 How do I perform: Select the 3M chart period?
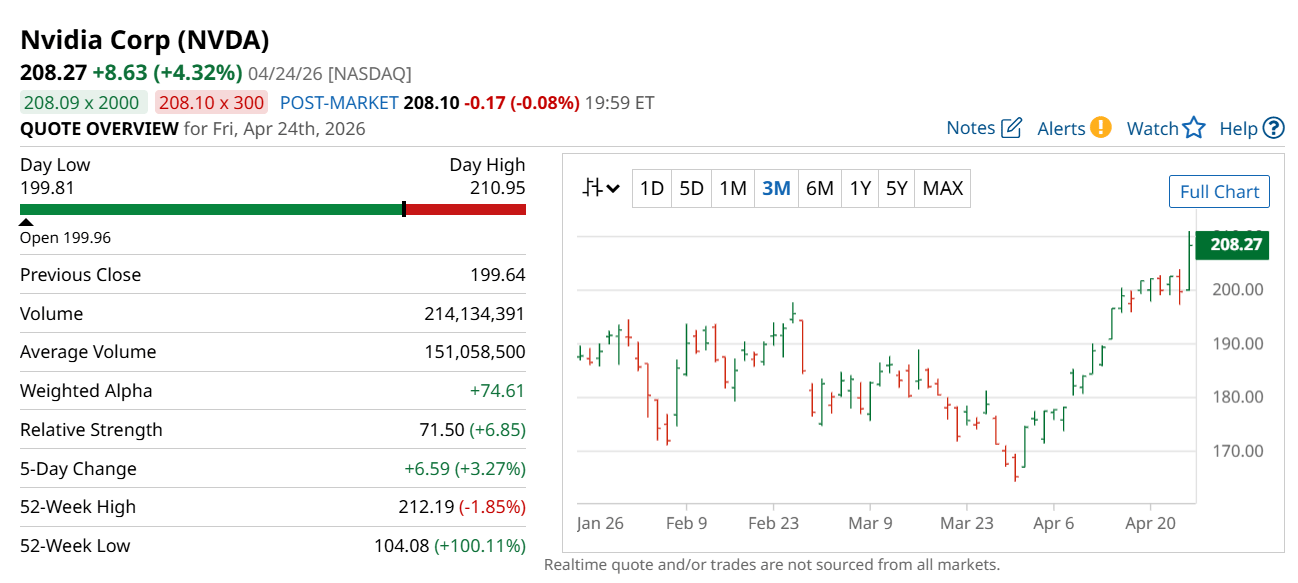pyautogui.click(x=776, y=188)
